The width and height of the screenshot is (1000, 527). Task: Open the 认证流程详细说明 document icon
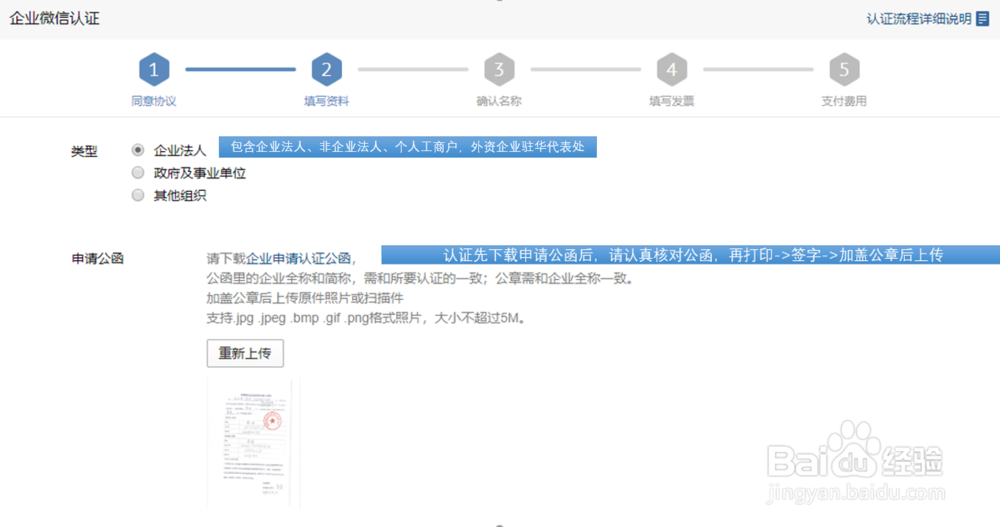(983, 19)
